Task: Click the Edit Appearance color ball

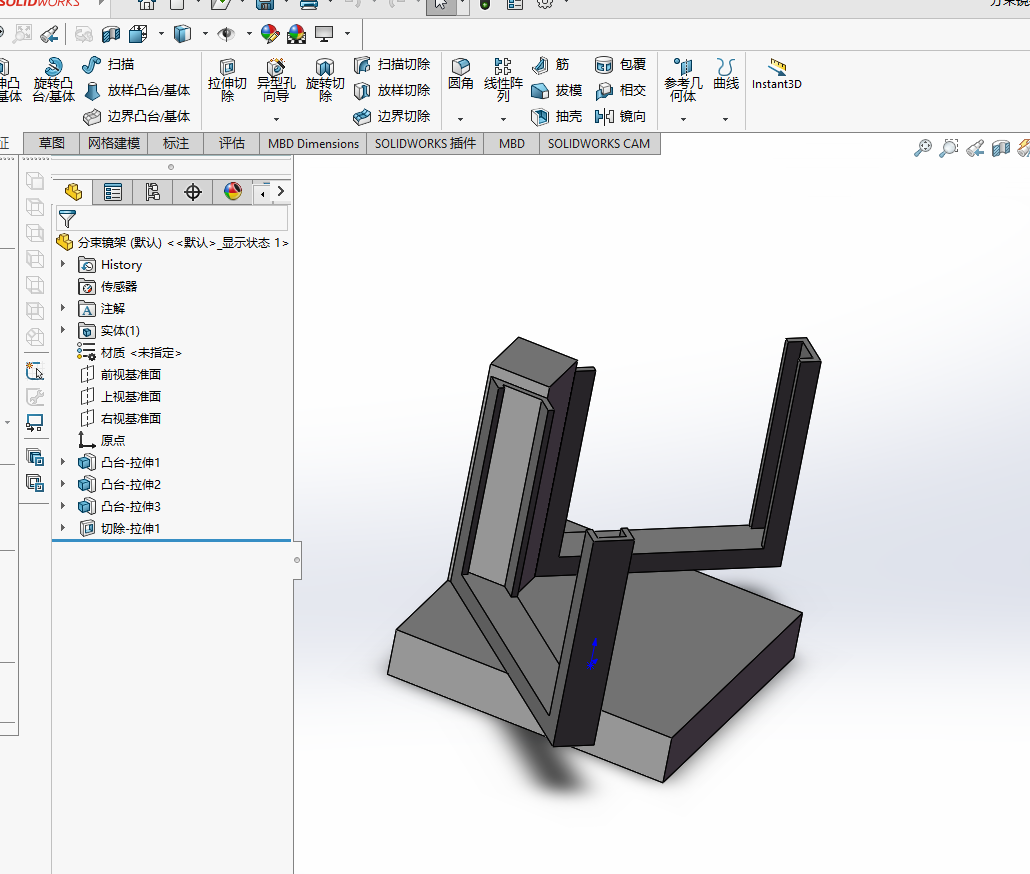Action: (x=270, y=33)
